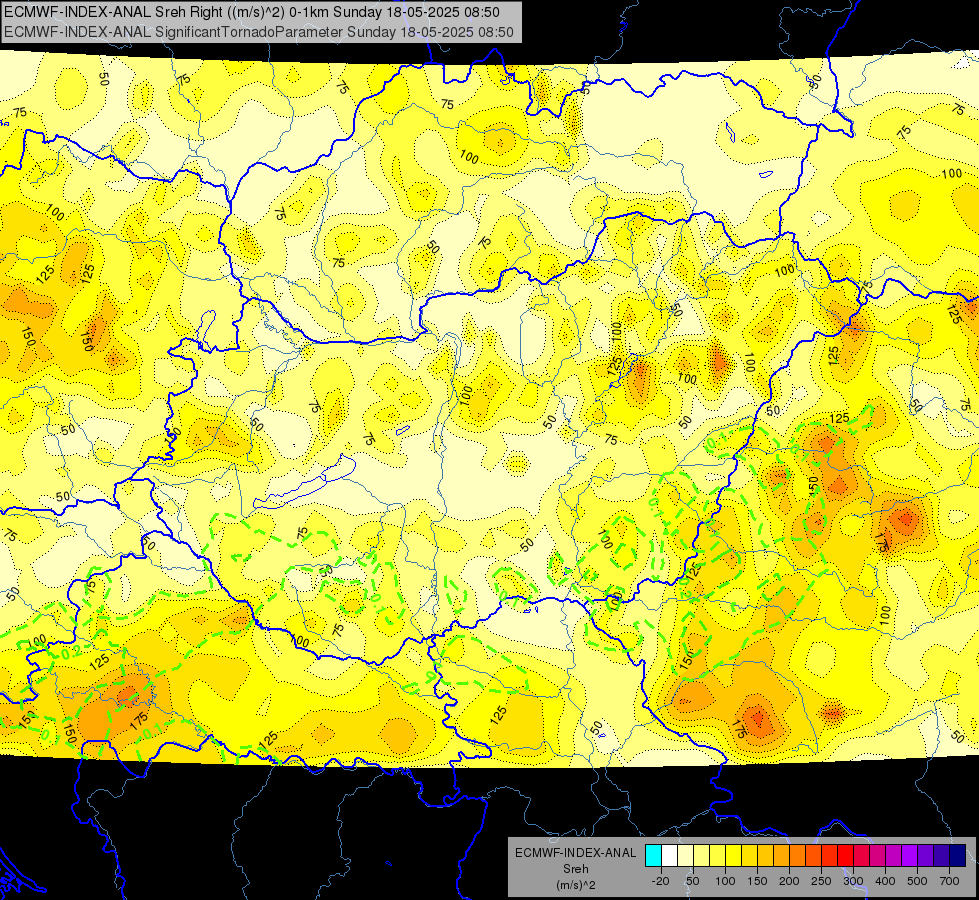Click the 'Sreh' label in the legend box
Image resolution: width=979 pixels, height=900 pixels.
[576, 869]
